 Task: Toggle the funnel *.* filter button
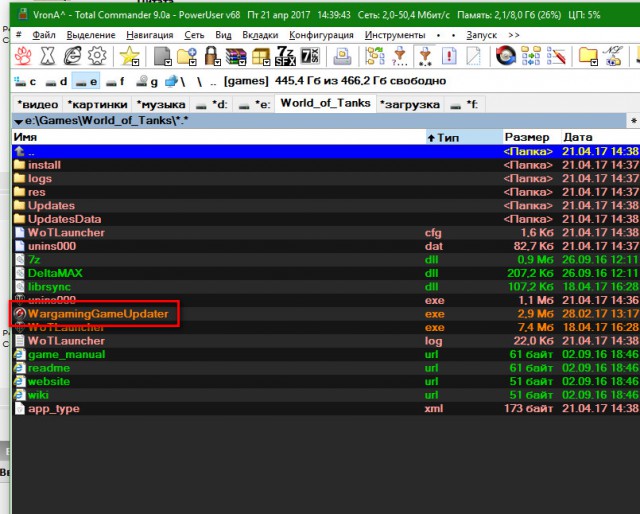pyautogui.click(x=425, y=56)
